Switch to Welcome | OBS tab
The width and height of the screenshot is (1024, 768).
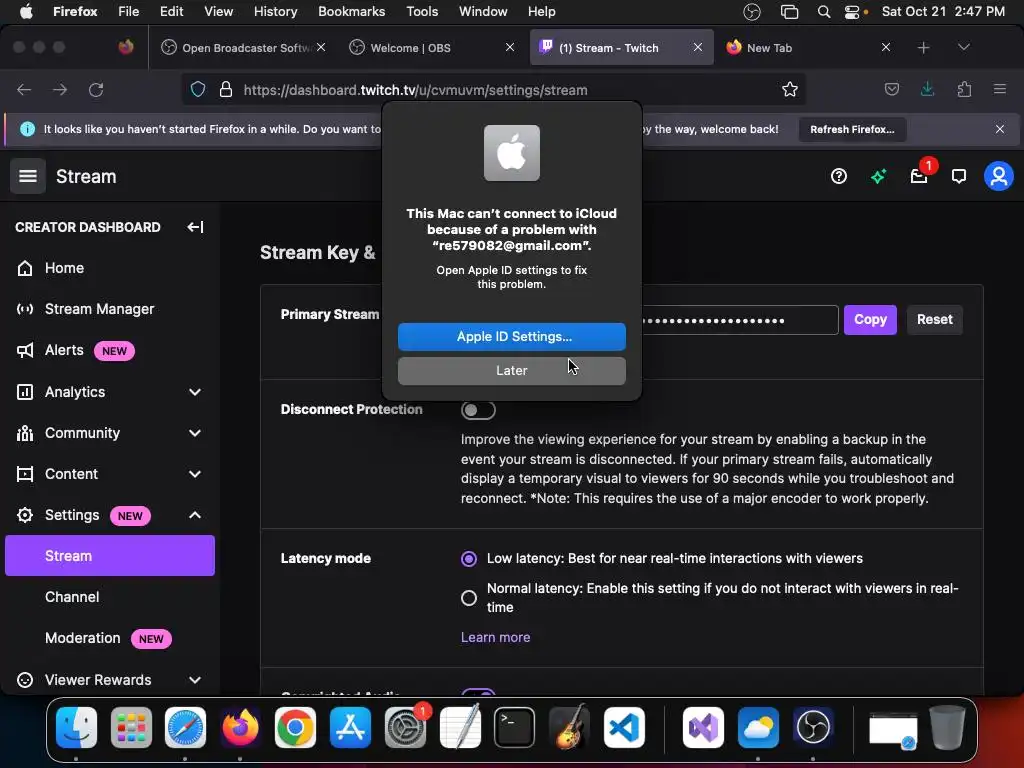pos(431,48)
